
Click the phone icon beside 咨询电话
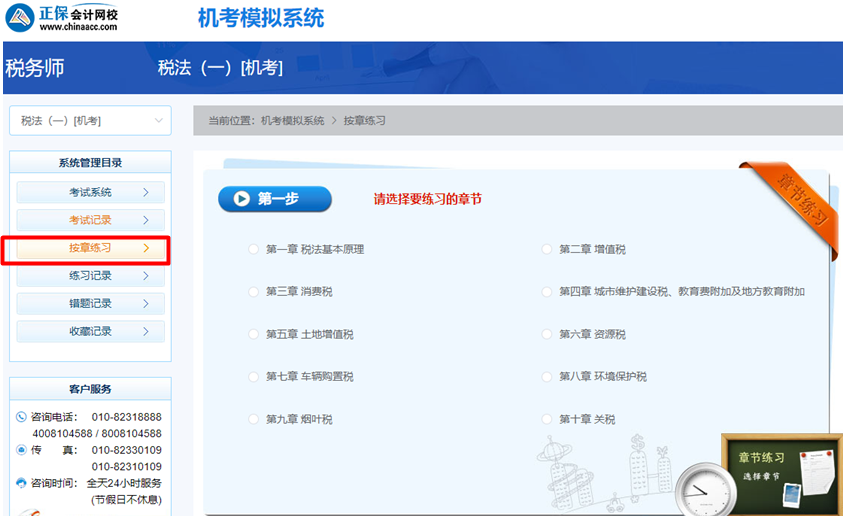(x=21, y=417)
